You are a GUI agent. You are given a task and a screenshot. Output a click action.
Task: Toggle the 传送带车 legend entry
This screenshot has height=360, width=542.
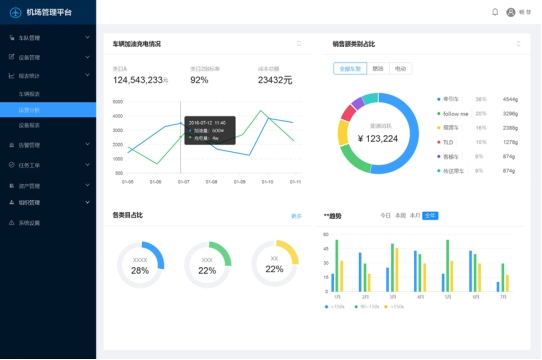[451, 171]
